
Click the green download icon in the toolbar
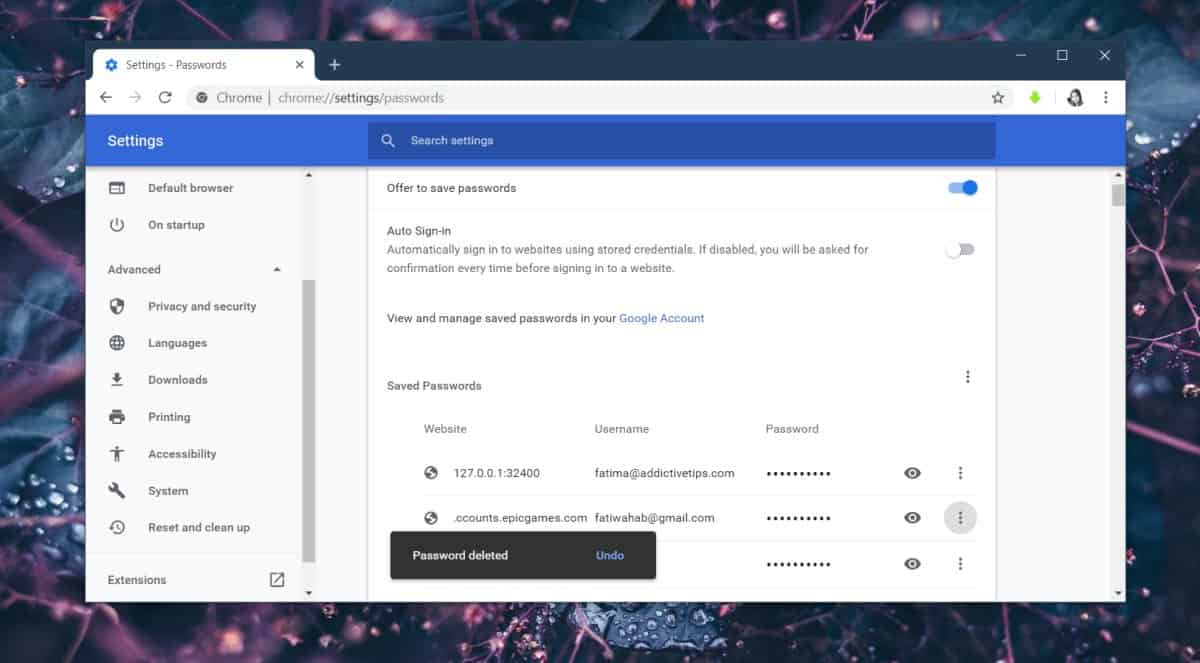[x=1035, y=97]
